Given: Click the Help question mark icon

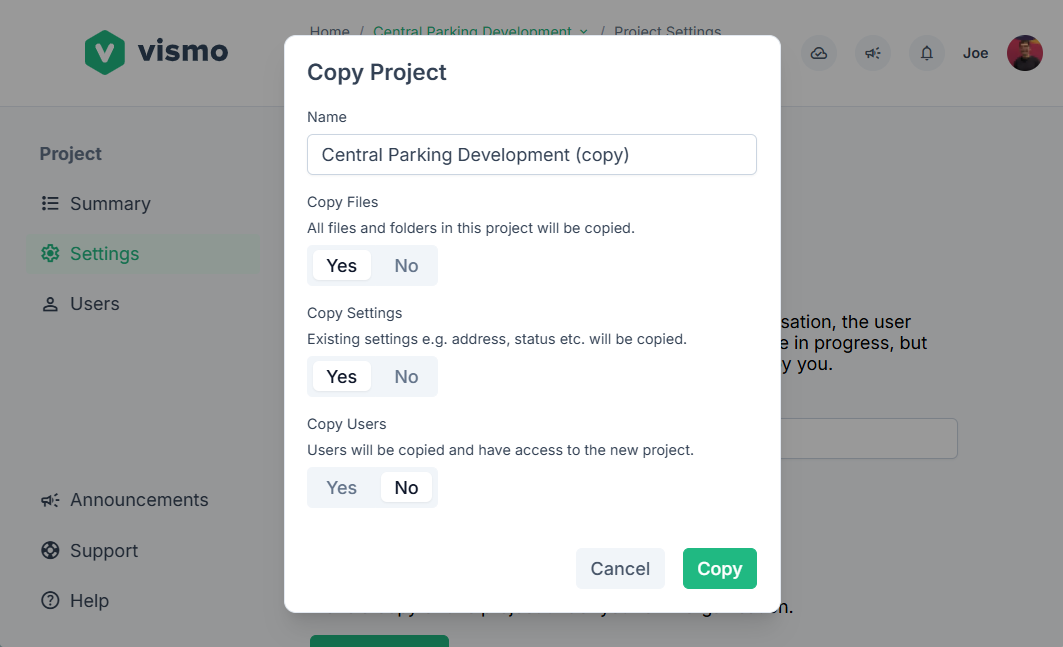Looking at the screenshot, I should (x=50, y=601).
